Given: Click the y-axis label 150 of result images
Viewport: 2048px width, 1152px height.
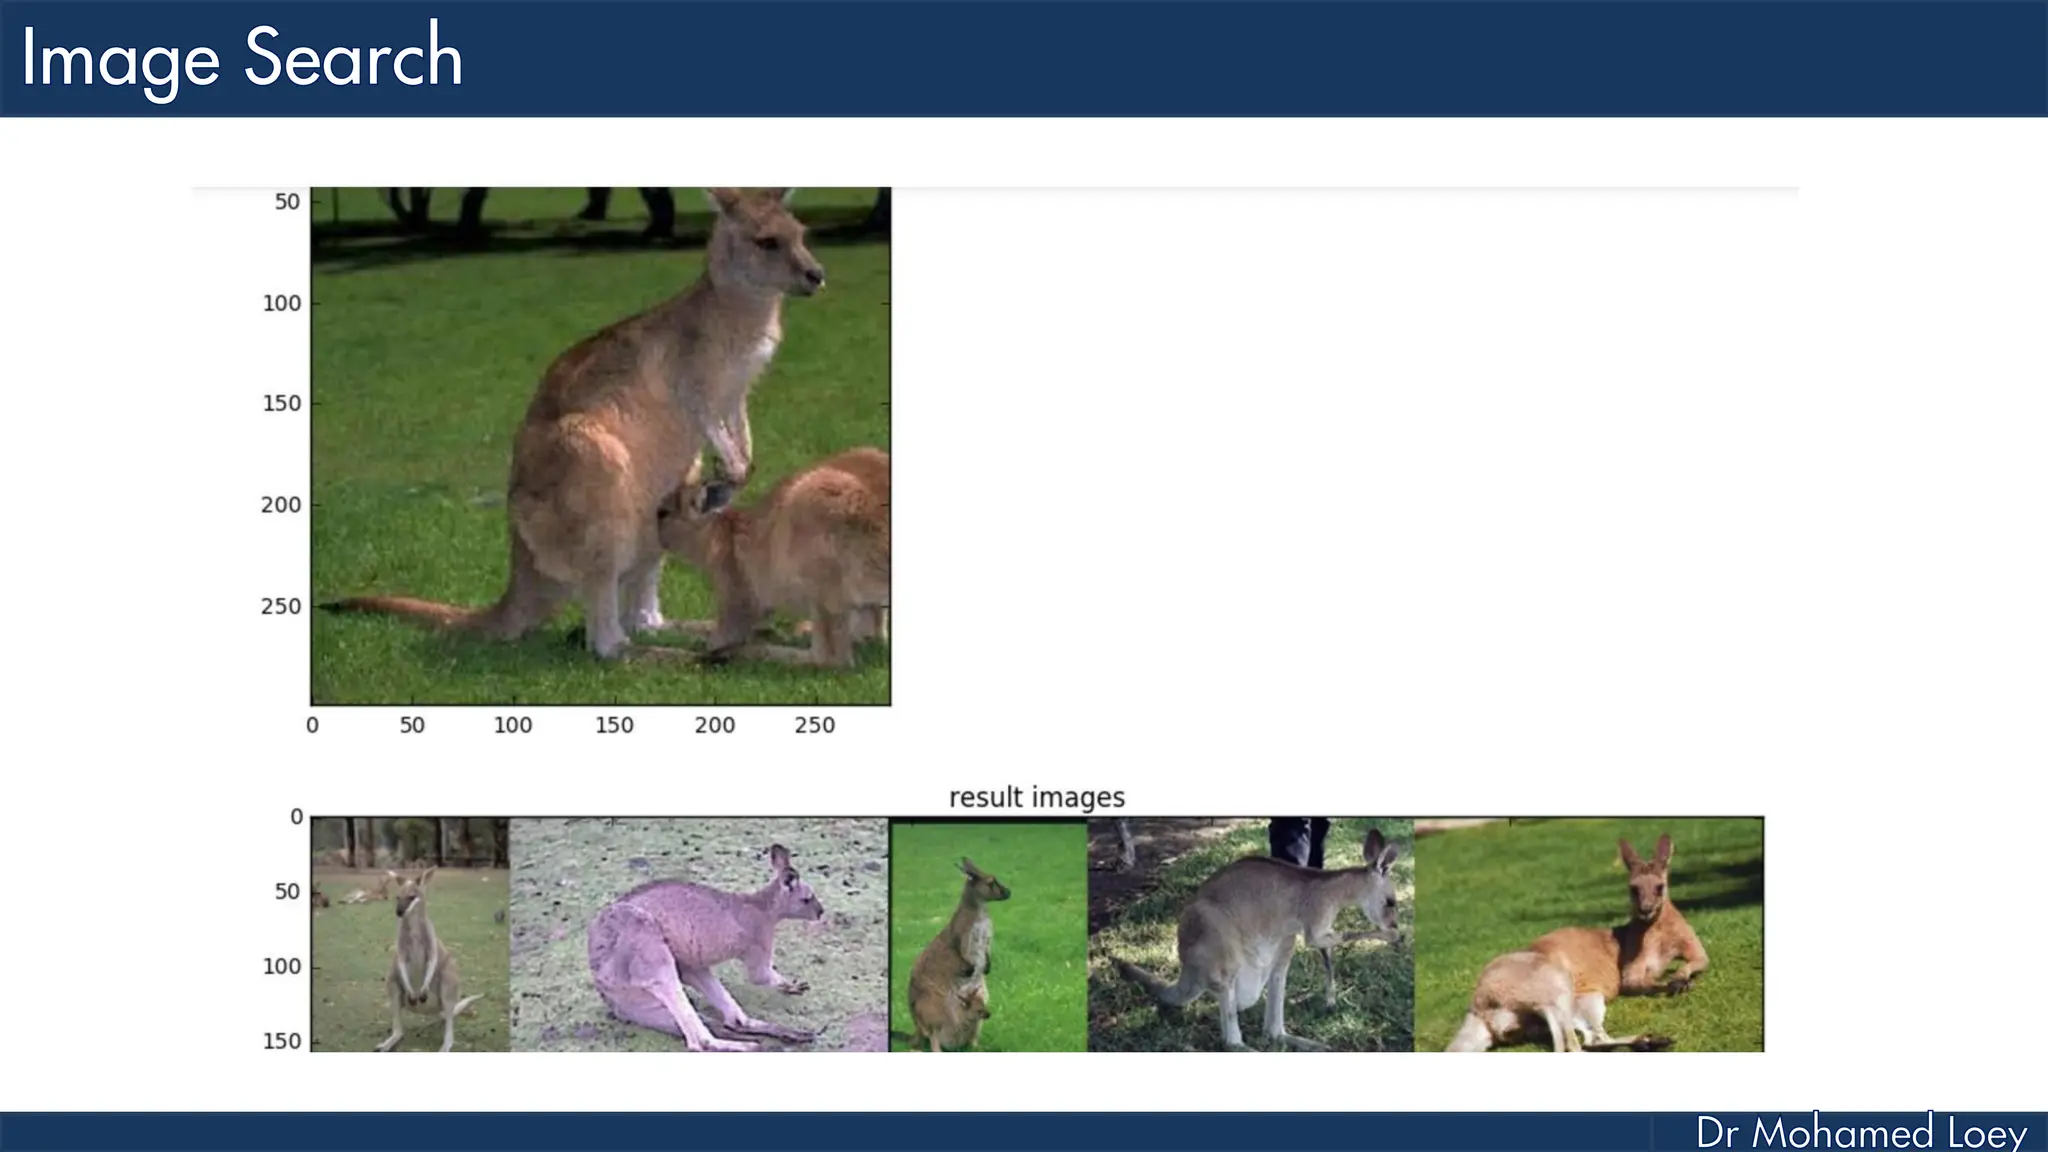Looking at the screenshot, I should pos(281,1041).
